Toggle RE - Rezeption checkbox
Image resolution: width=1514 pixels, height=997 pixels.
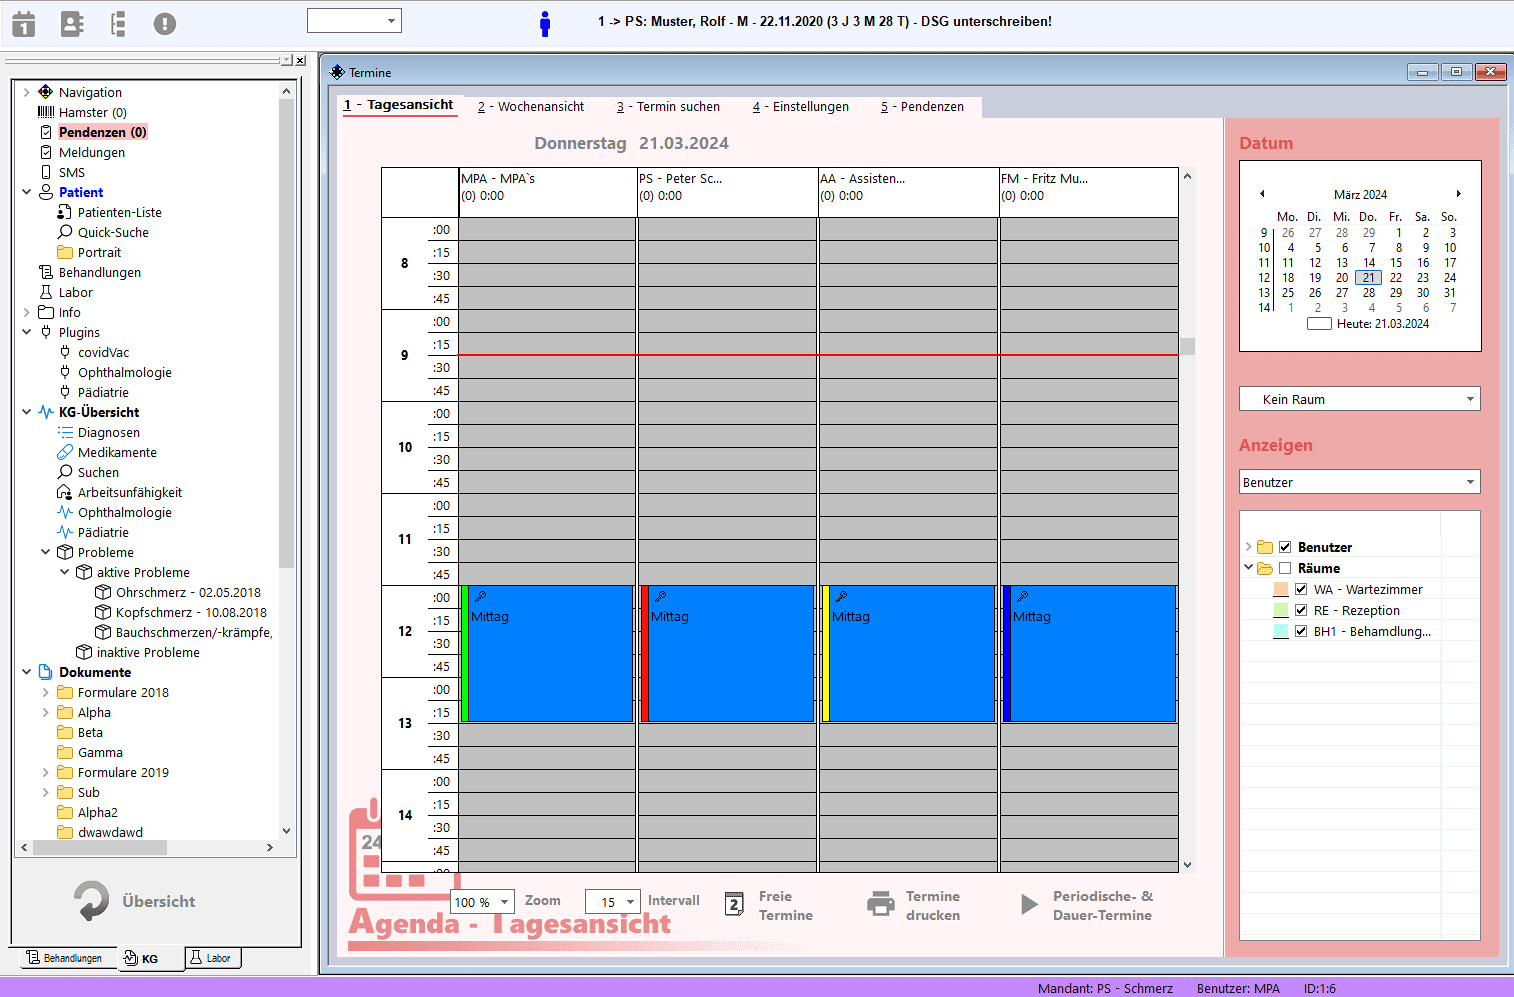1301,610
